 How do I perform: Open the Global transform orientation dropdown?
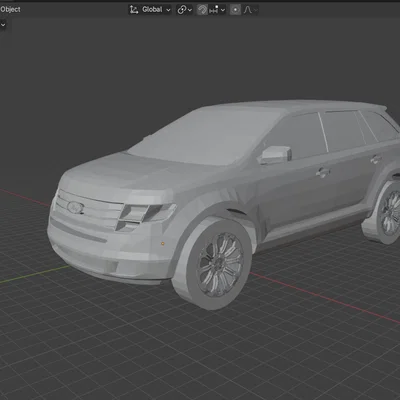(150, 10)
